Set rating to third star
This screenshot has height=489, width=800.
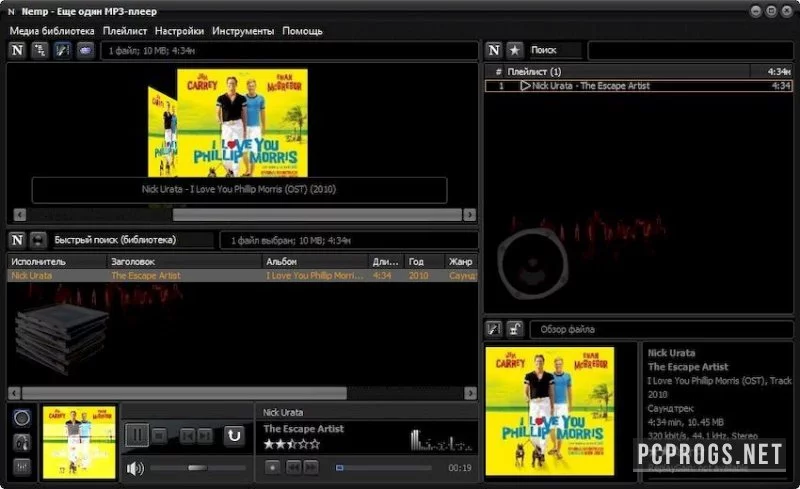point(292,444)
